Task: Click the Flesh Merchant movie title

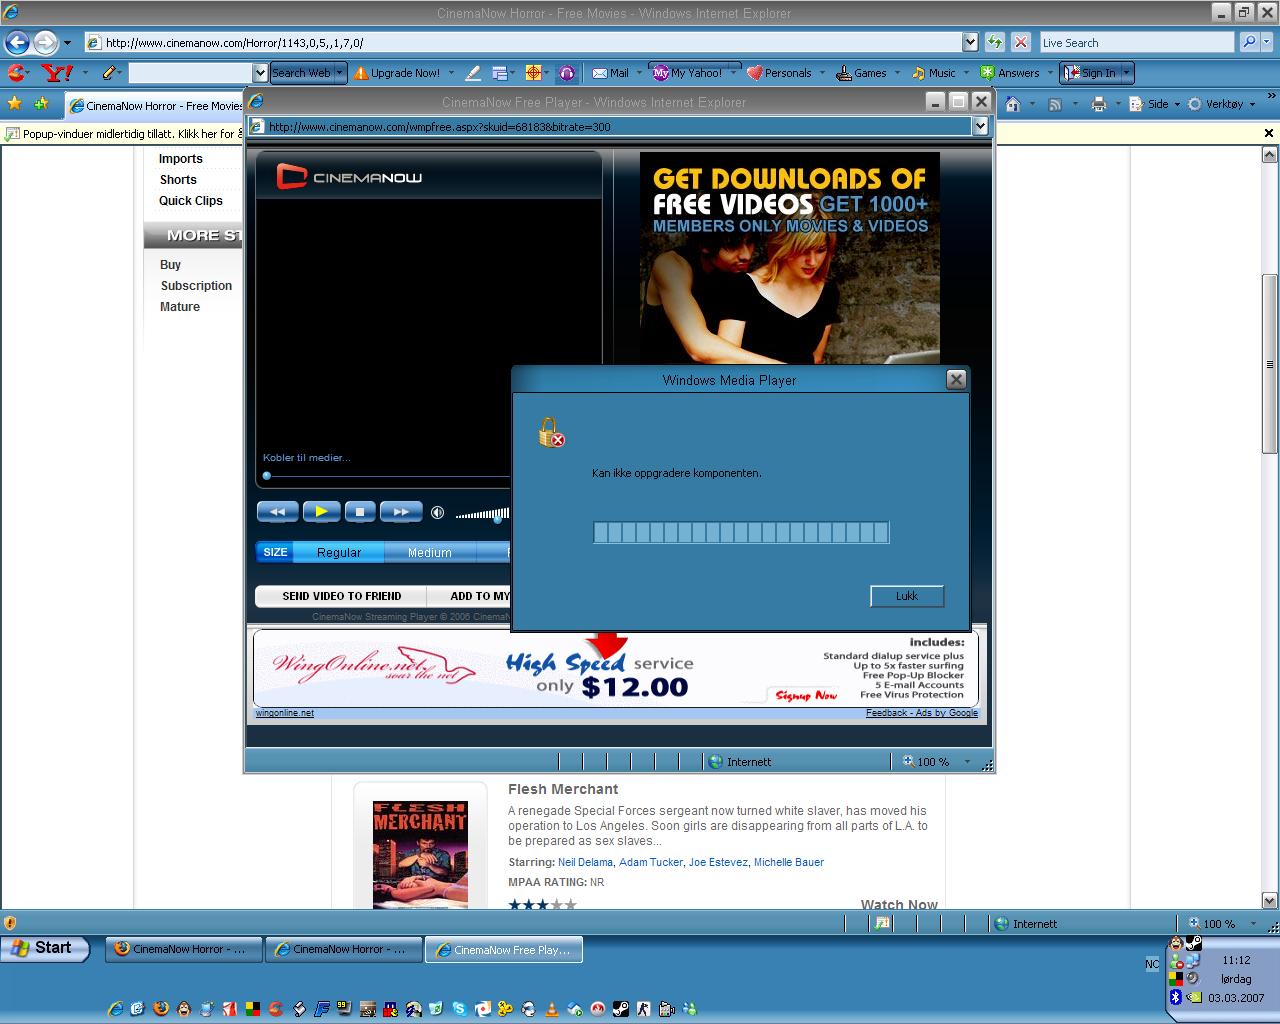Action: [563, 789]
